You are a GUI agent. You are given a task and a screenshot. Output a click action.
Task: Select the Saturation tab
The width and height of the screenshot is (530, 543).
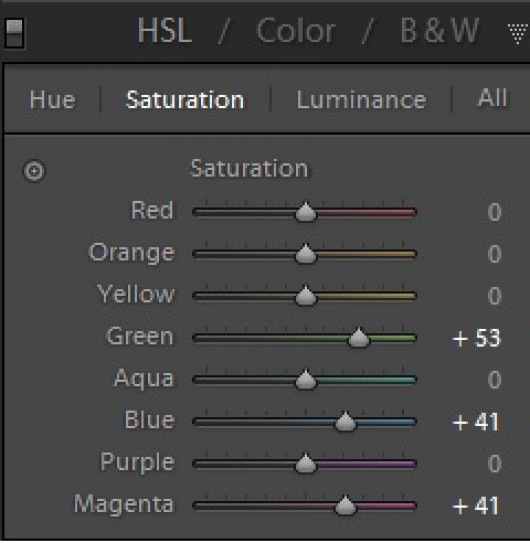point(185,100)
